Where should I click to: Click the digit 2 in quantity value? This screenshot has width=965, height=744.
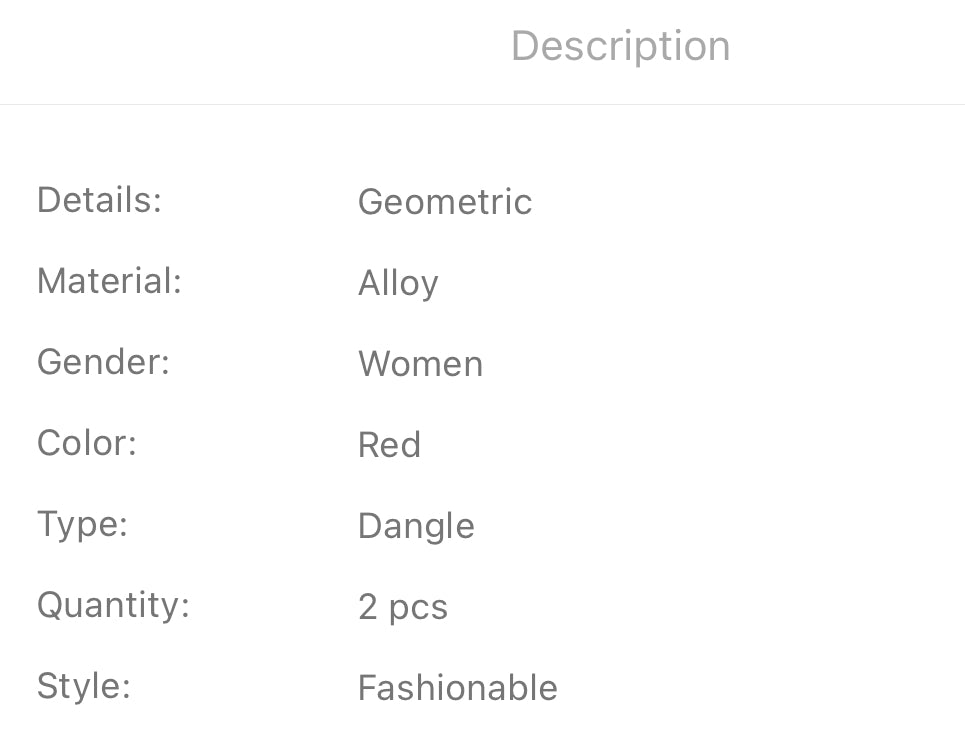pyautogui.click(x=368, y=608)
